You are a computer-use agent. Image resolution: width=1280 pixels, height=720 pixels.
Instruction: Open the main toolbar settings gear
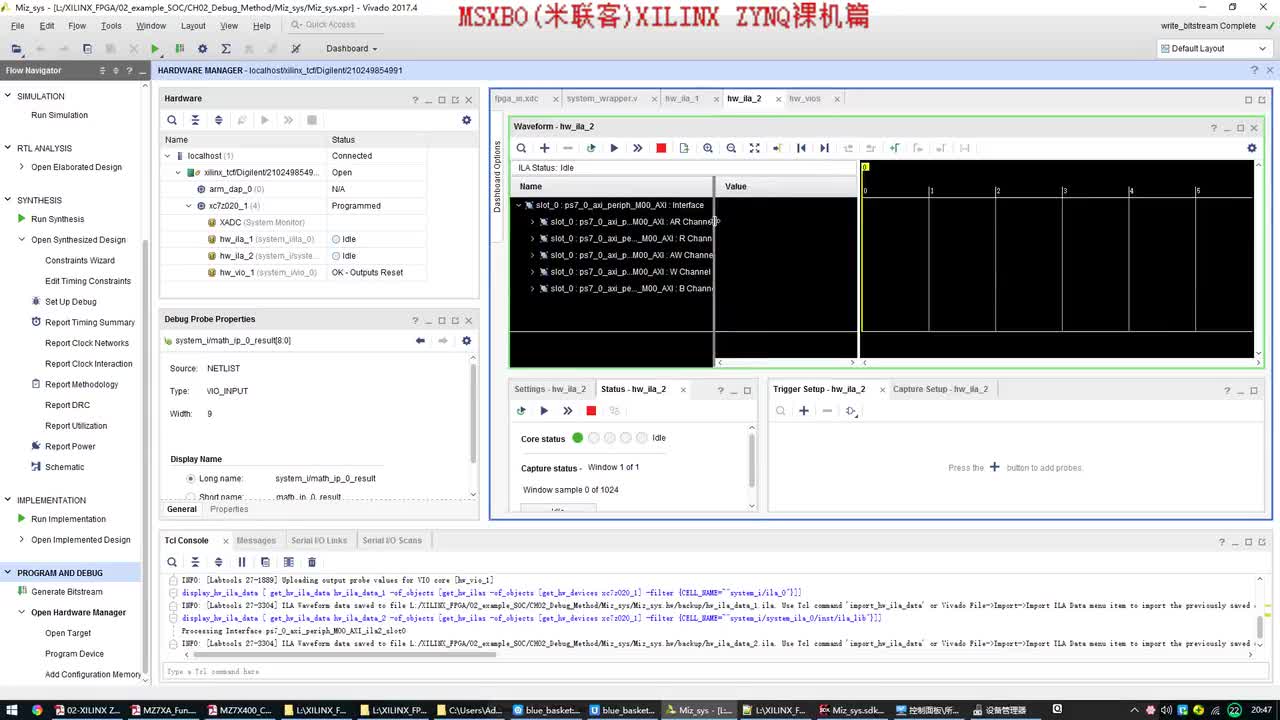202,48
